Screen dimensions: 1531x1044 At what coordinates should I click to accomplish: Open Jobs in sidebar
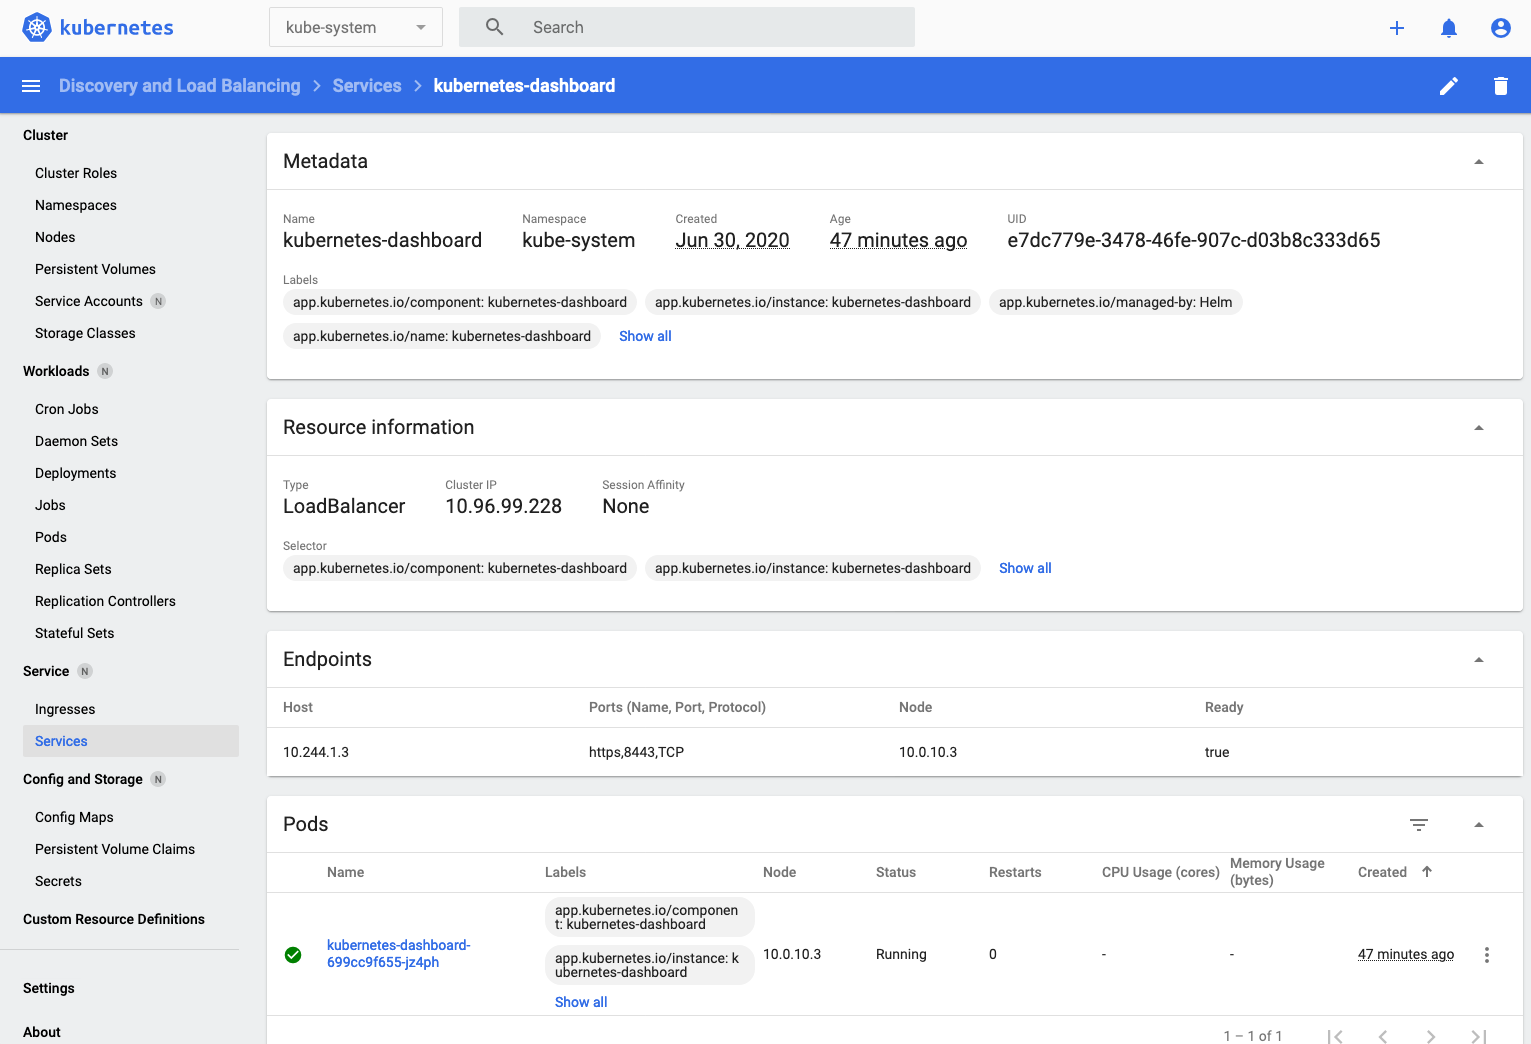[x=50, y=505]
